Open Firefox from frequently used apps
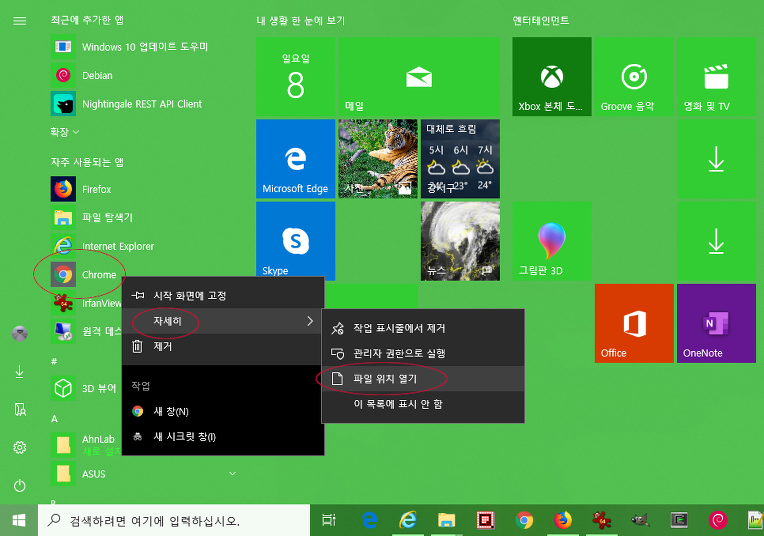 point(82,189)
